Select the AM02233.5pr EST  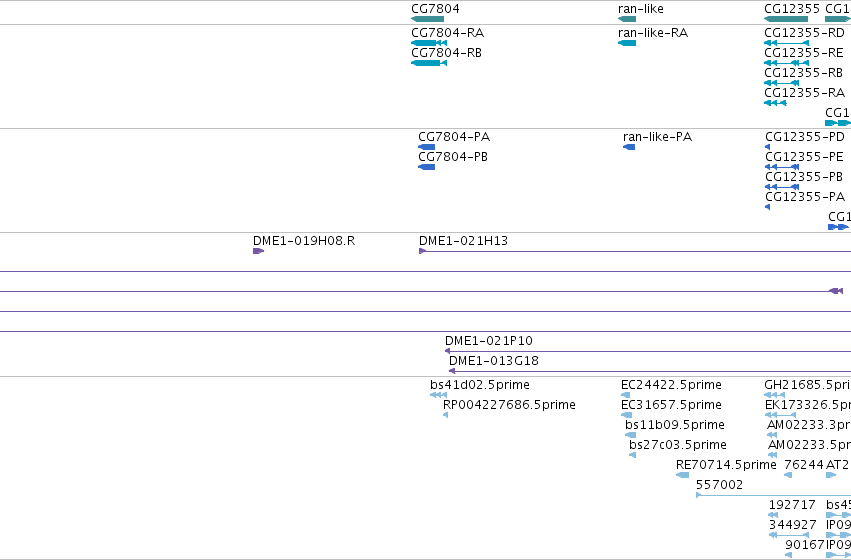point(772,455)
